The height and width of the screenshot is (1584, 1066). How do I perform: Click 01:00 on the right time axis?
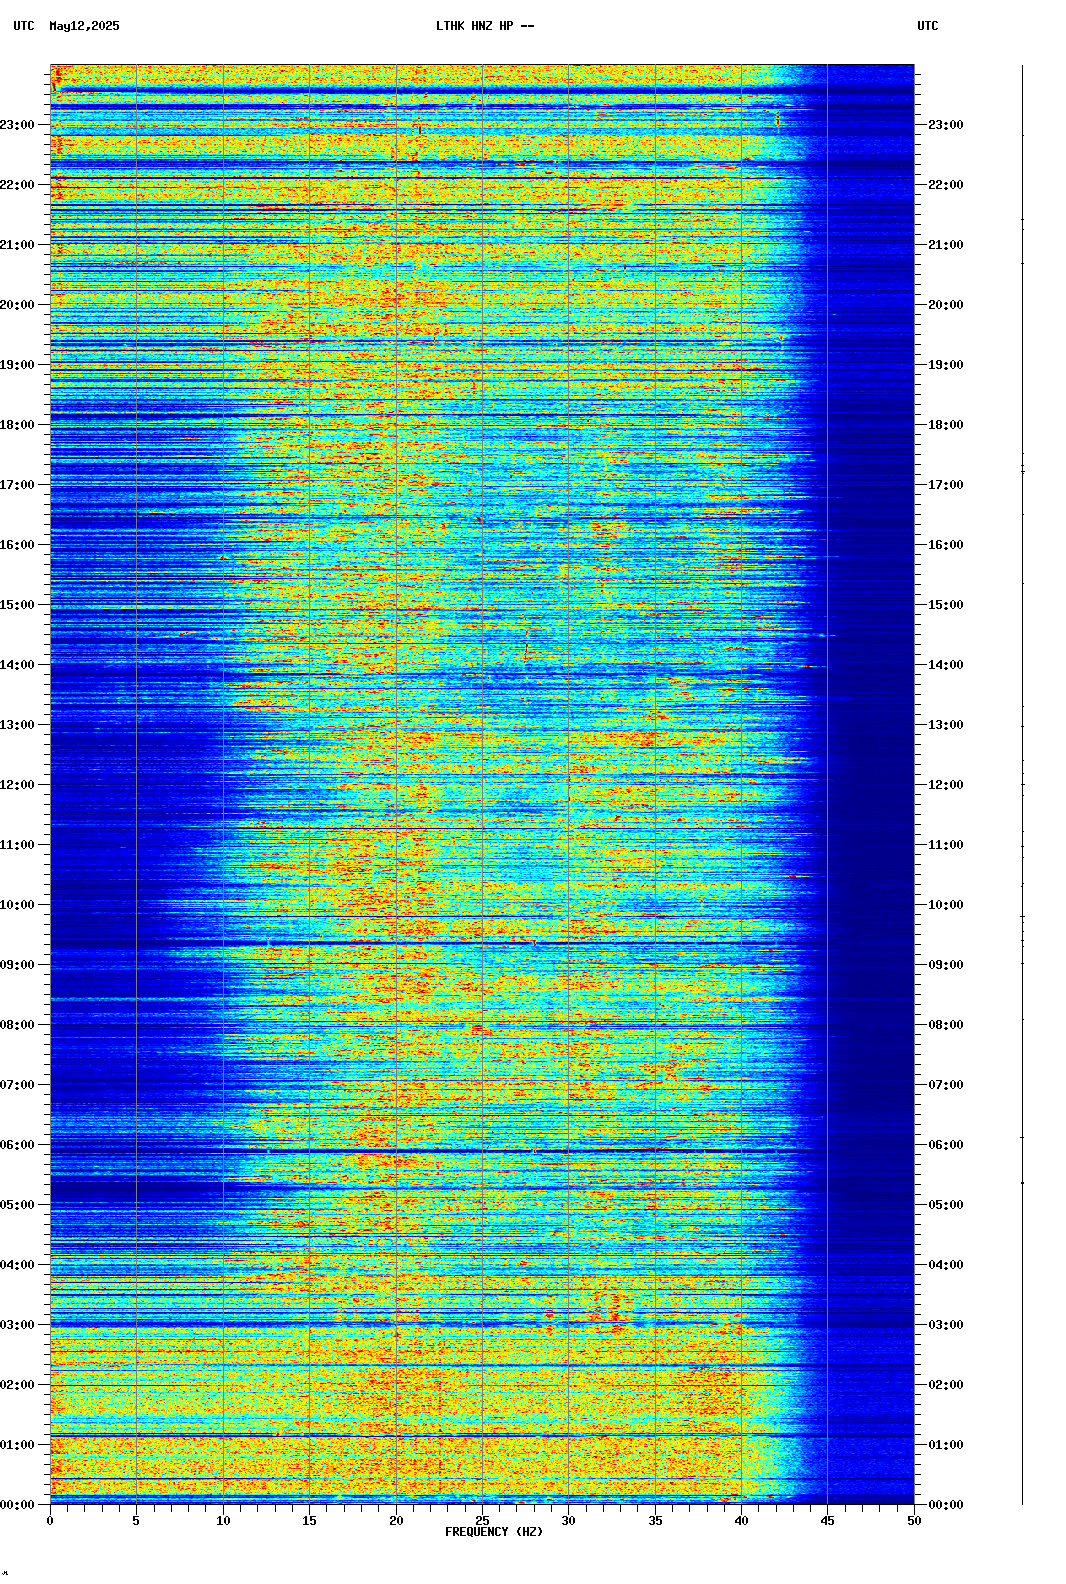point(946,1445)
